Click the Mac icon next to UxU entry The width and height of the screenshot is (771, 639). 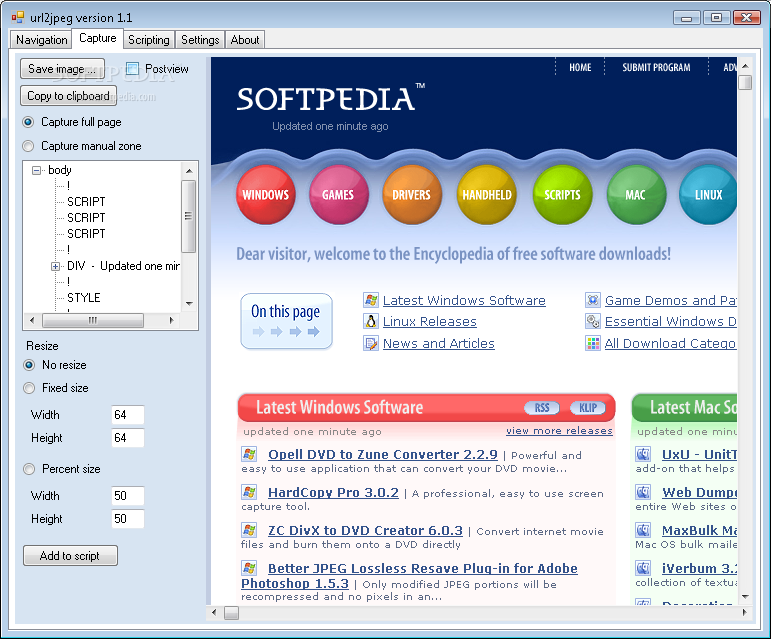point(643,454)
